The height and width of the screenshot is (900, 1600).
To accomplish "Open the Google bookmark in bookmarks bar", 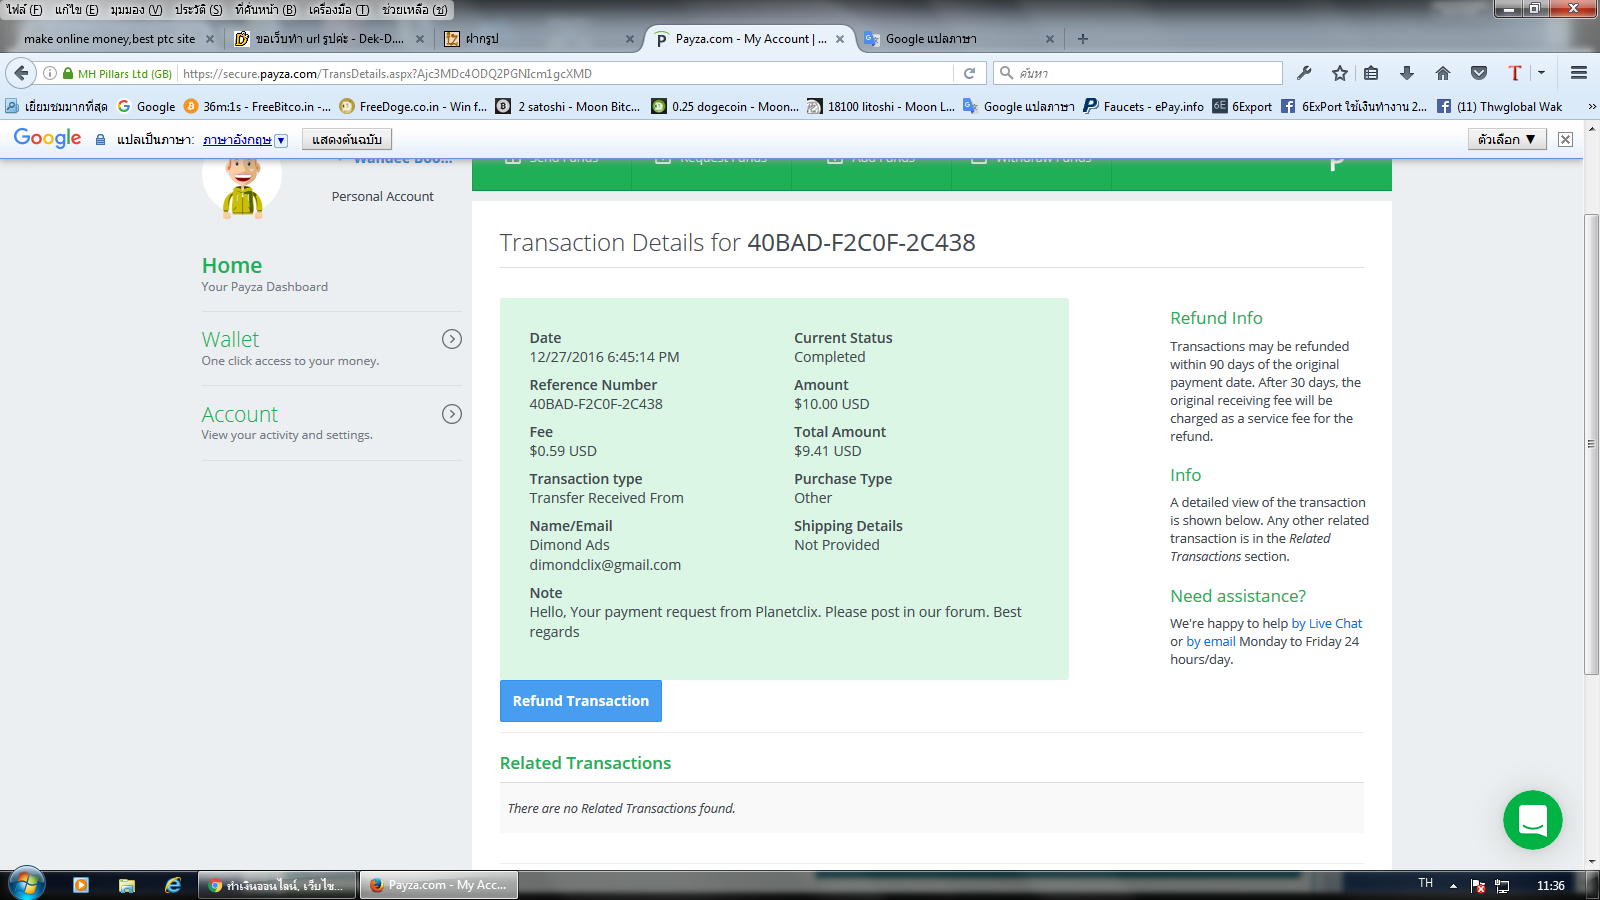I will pos(146,106).
